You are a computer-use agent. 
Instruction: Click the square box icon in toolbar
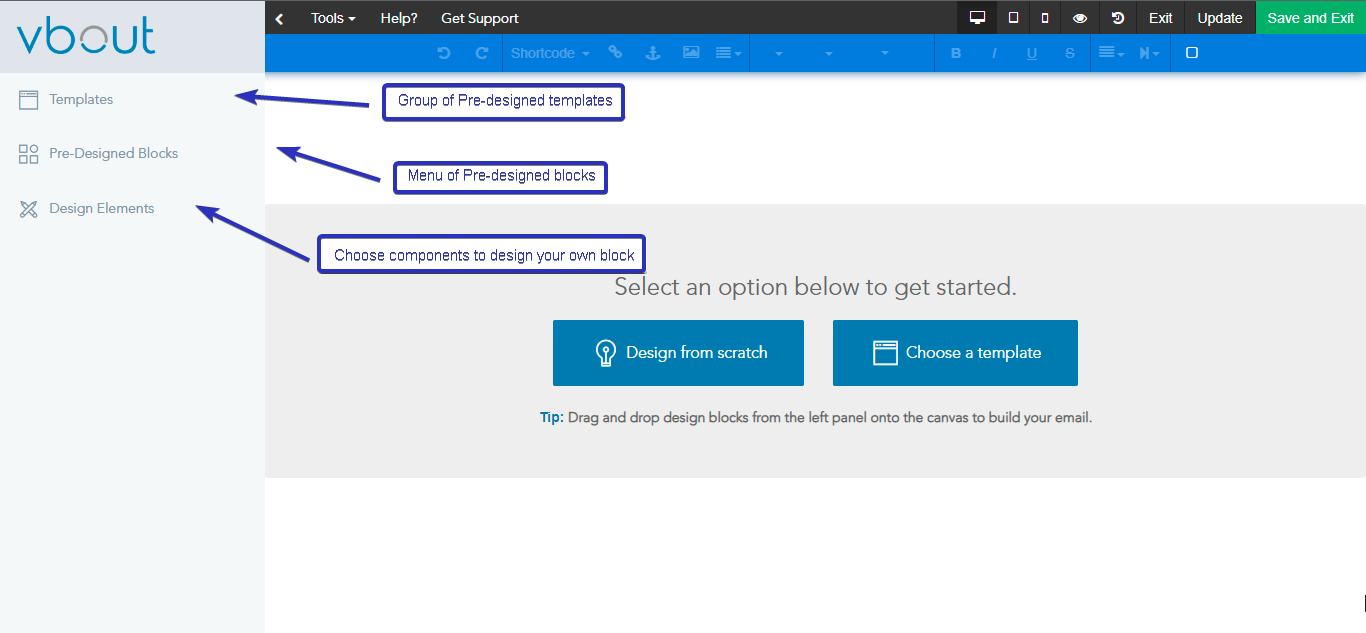pyautogui.click(x=1192, y=53)
